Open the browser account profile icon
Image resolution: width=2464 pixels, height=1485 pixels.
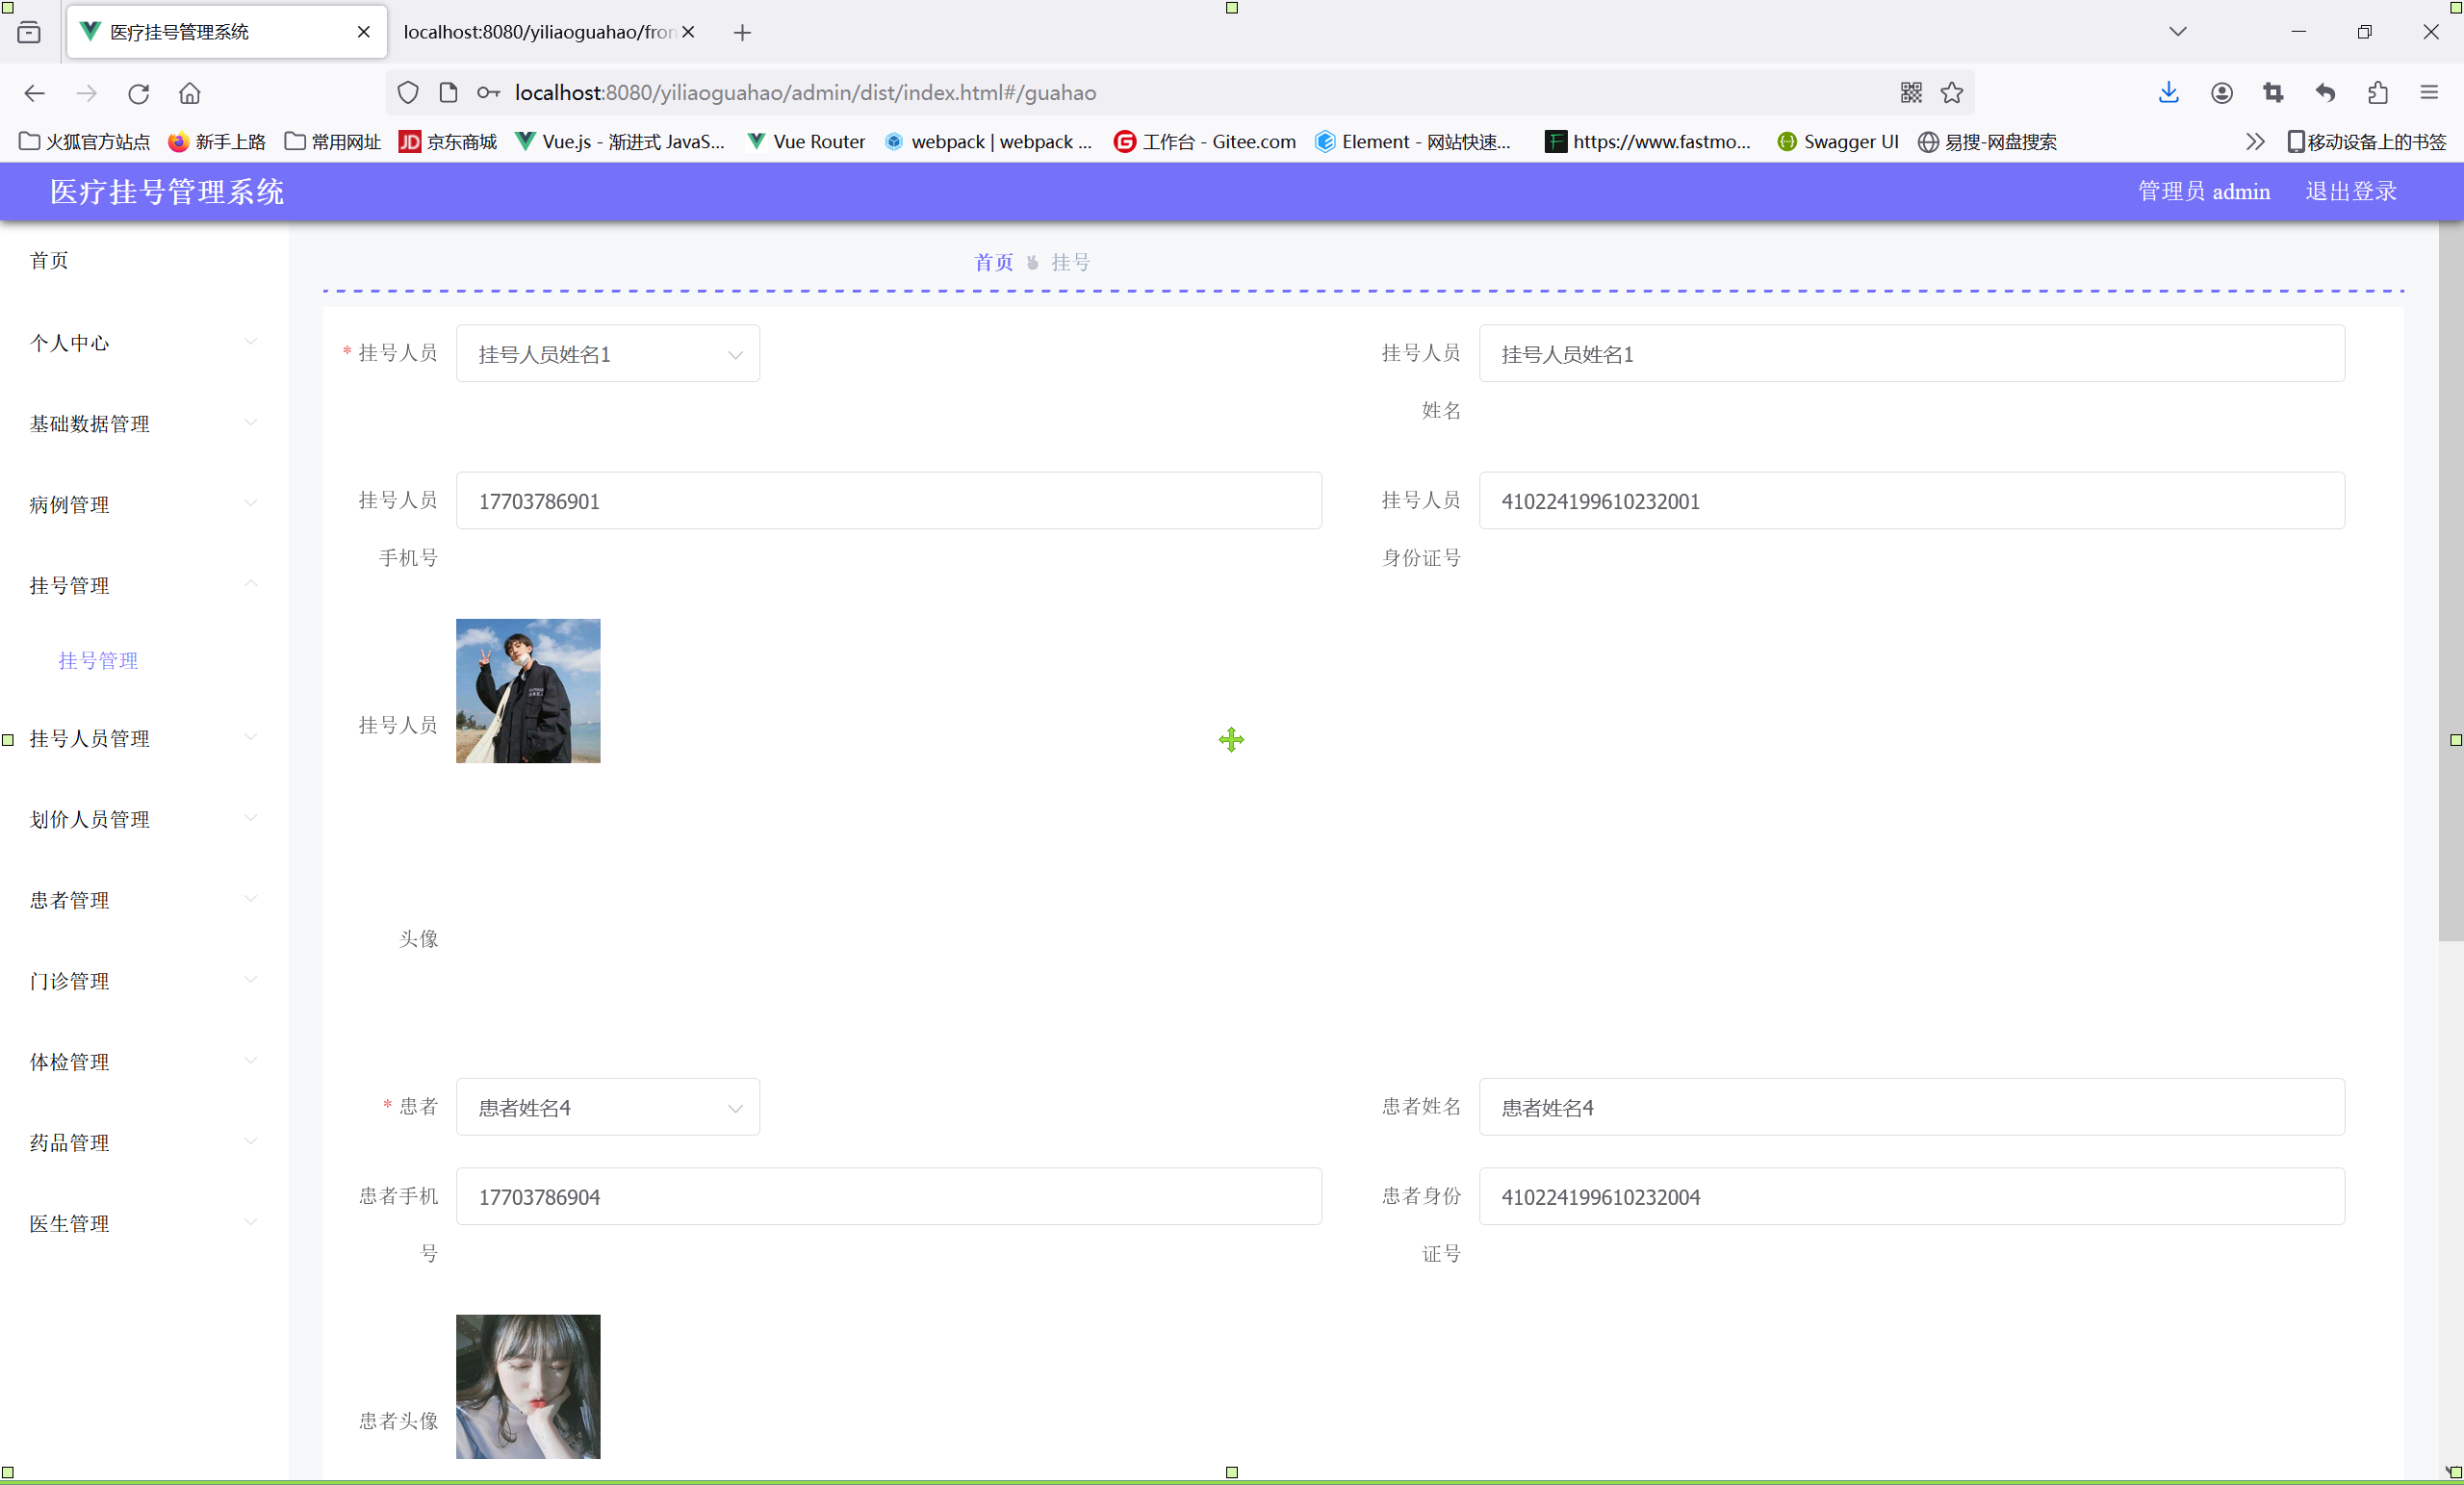click(x=2221, y=93)
